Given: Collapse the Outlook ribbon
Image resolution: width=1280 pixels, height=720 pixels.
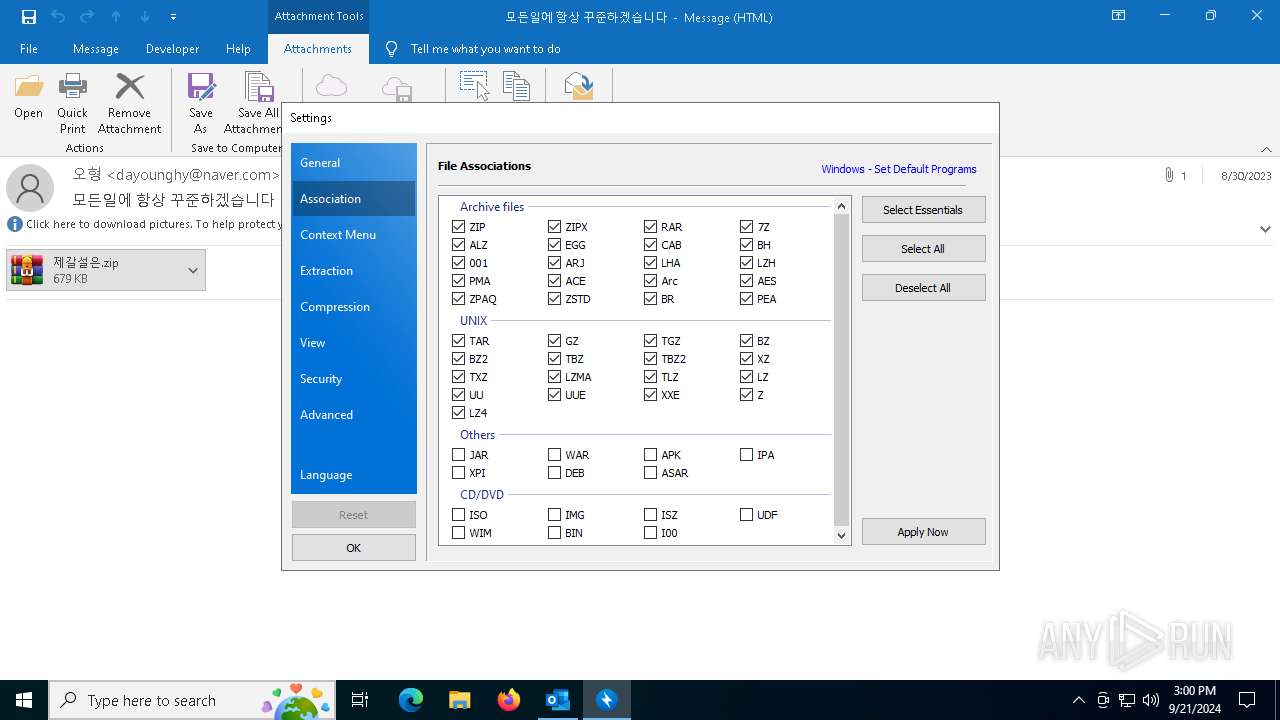Looking at the screenshot, I should (x=1266, y=149).
